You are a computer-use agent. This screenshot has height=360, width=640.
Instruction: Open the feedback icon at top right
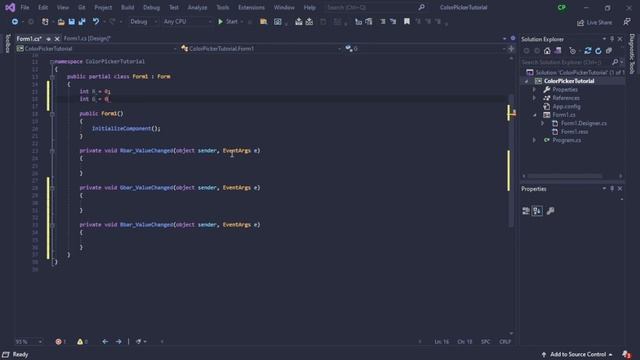click(627, 22)
